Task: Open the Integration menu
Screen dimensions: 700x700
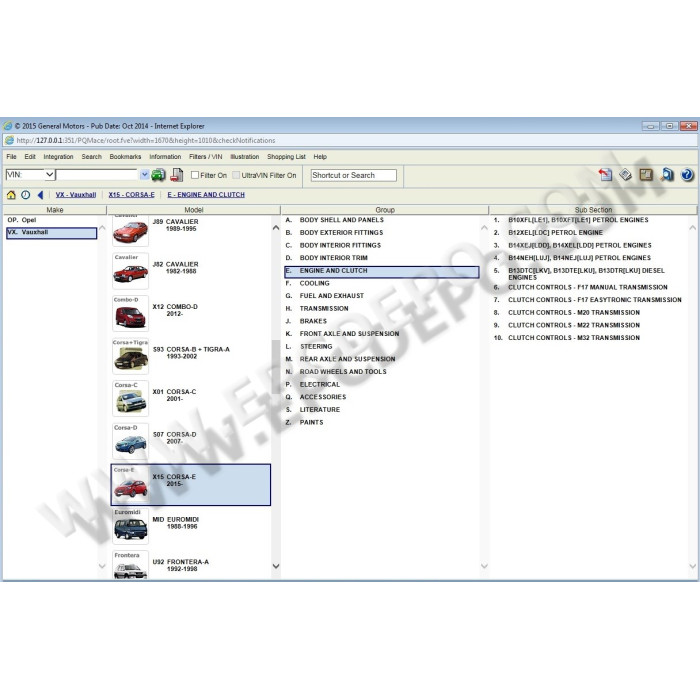Action: click(x=58, y=157)
